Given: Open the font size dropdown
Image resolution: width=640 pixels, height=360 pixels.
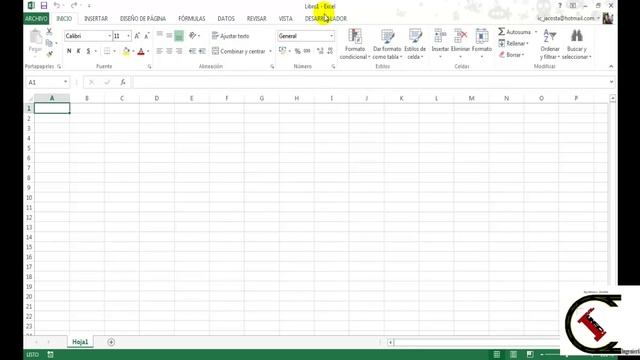Looking at the screenshot, I should pos(128,36).
